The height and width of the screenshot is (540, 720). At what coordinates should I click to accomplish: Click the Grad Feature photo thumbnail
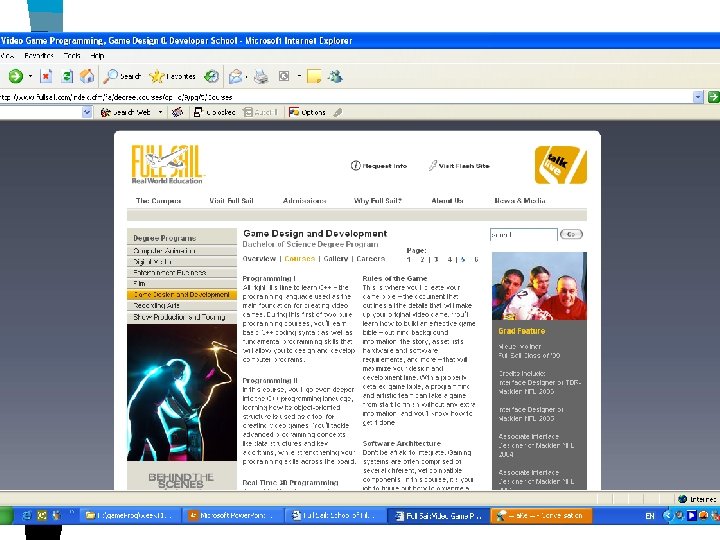tap(539, 286)
